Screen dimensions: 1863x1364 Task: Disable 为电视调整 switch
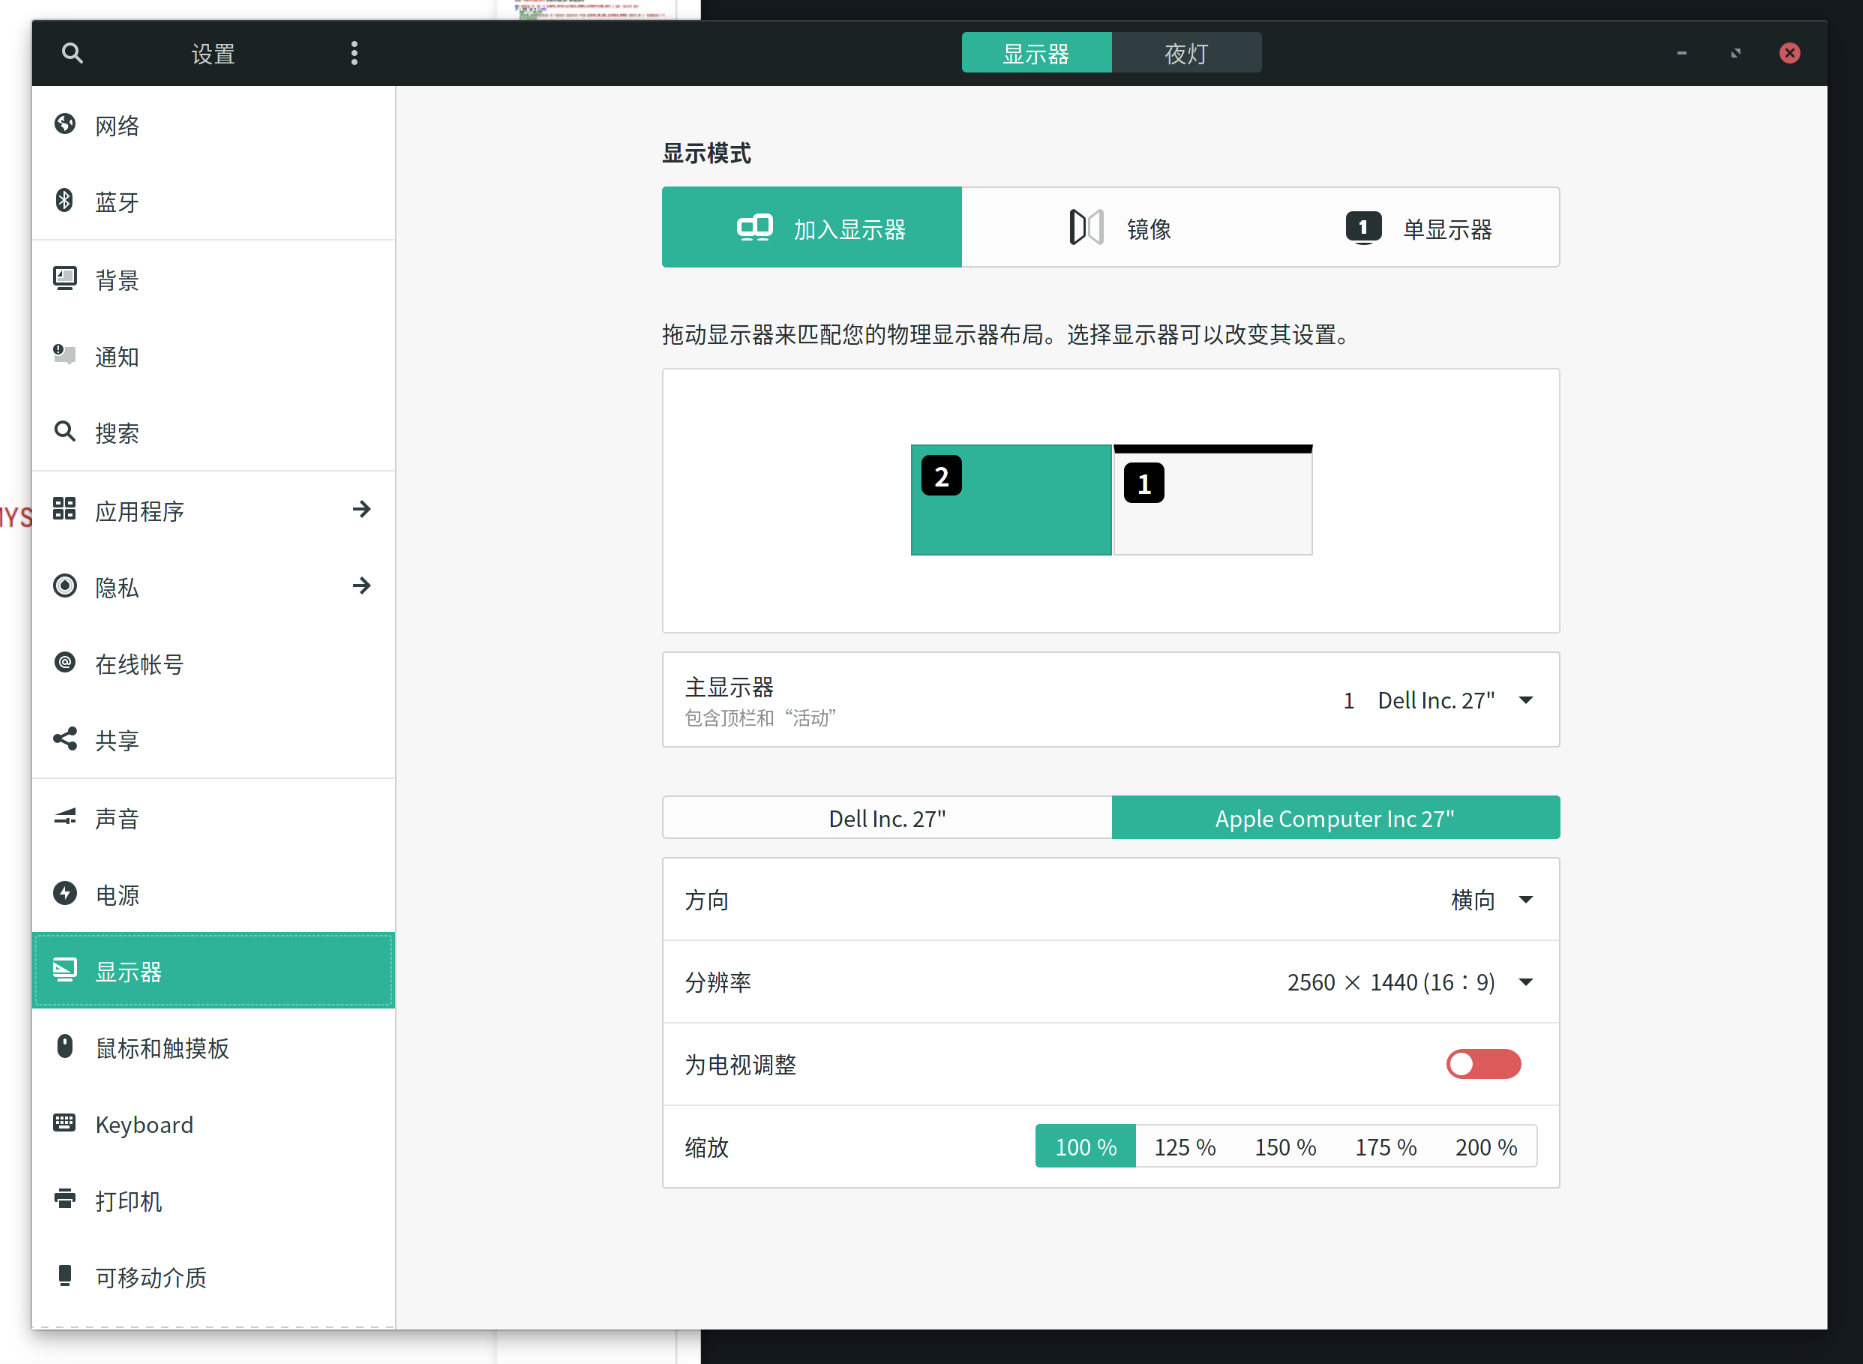coord(1483,1064)
